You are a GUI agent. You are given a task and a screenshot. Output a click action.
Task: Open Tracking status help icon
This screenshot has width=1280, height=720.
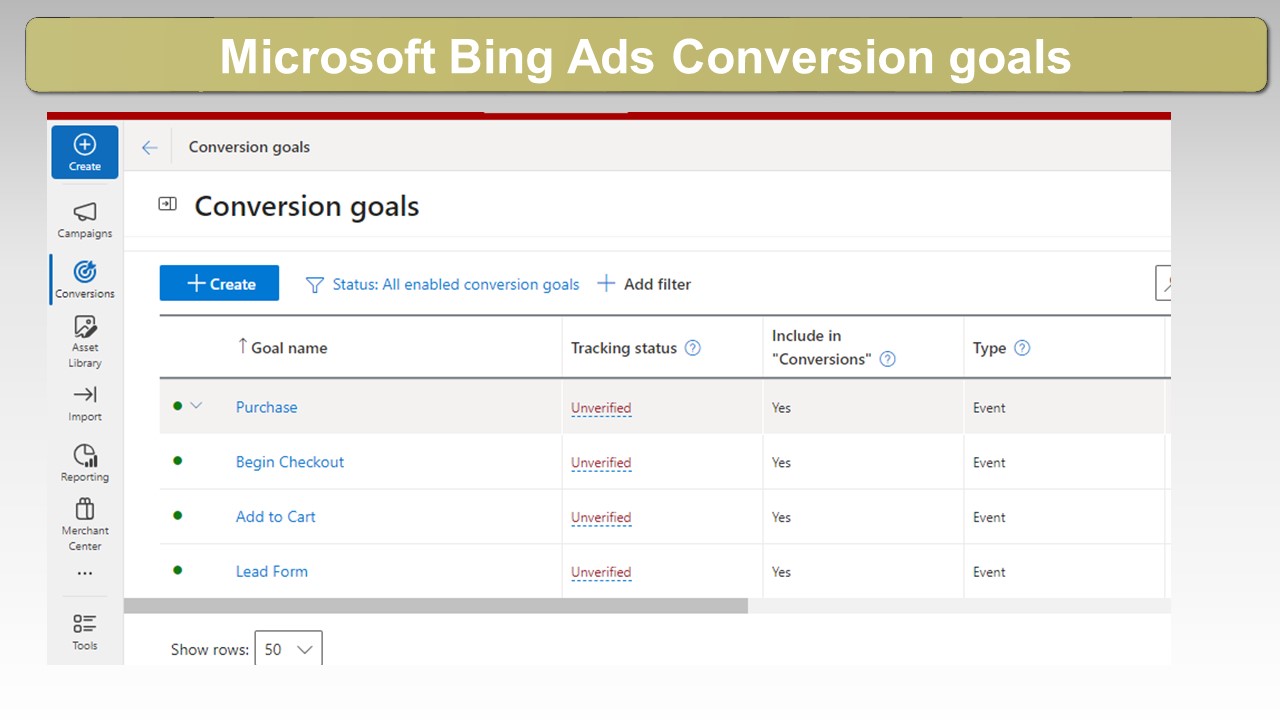pos(692,348)
